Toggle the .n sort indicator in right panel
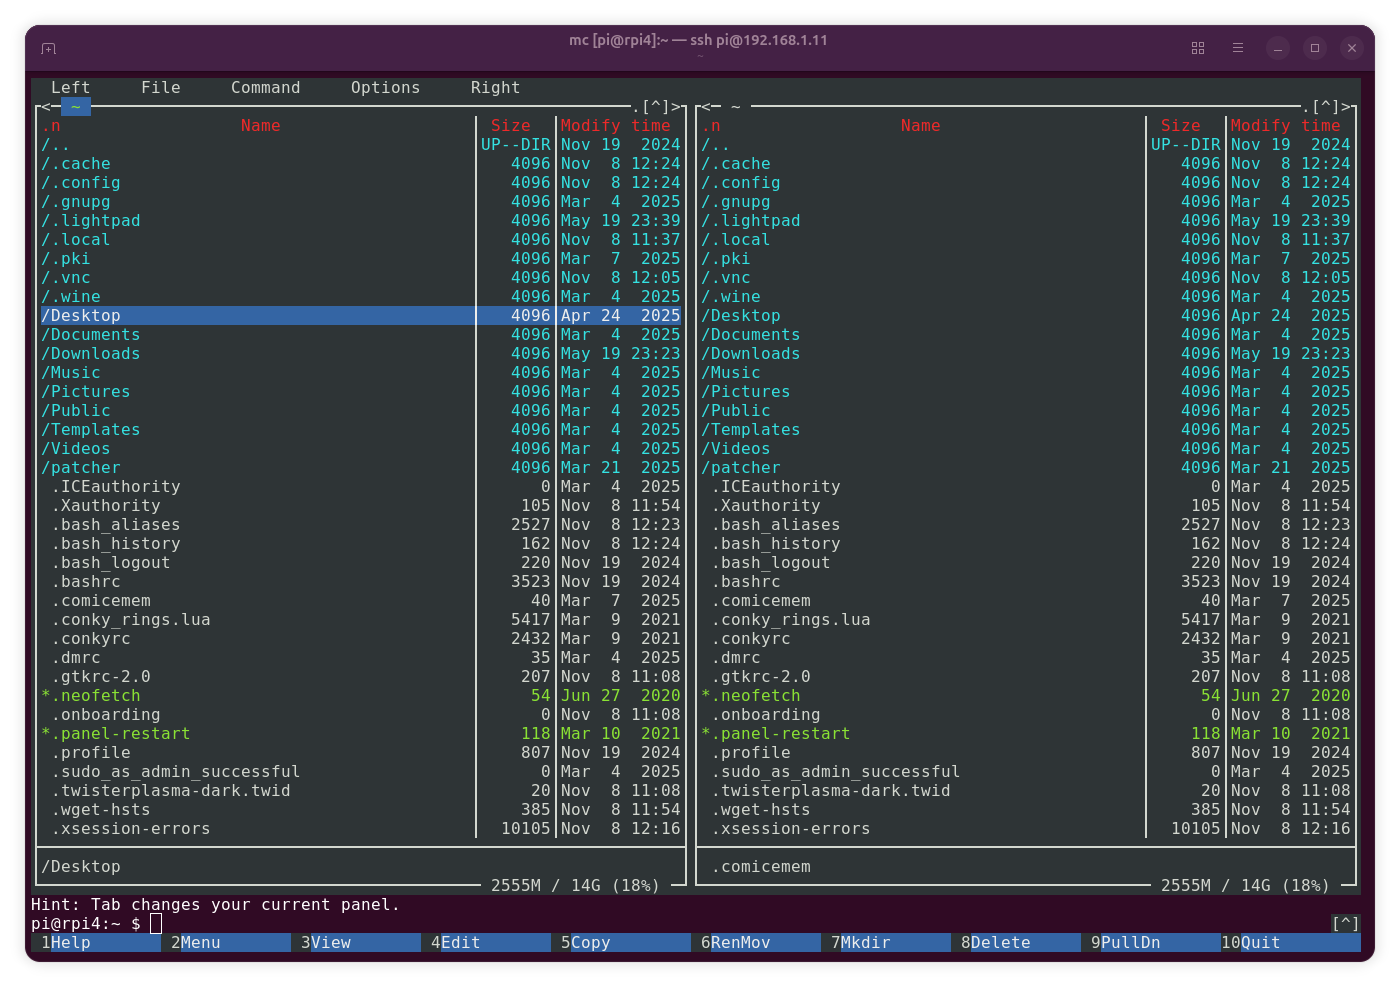 tap(711, 126)
